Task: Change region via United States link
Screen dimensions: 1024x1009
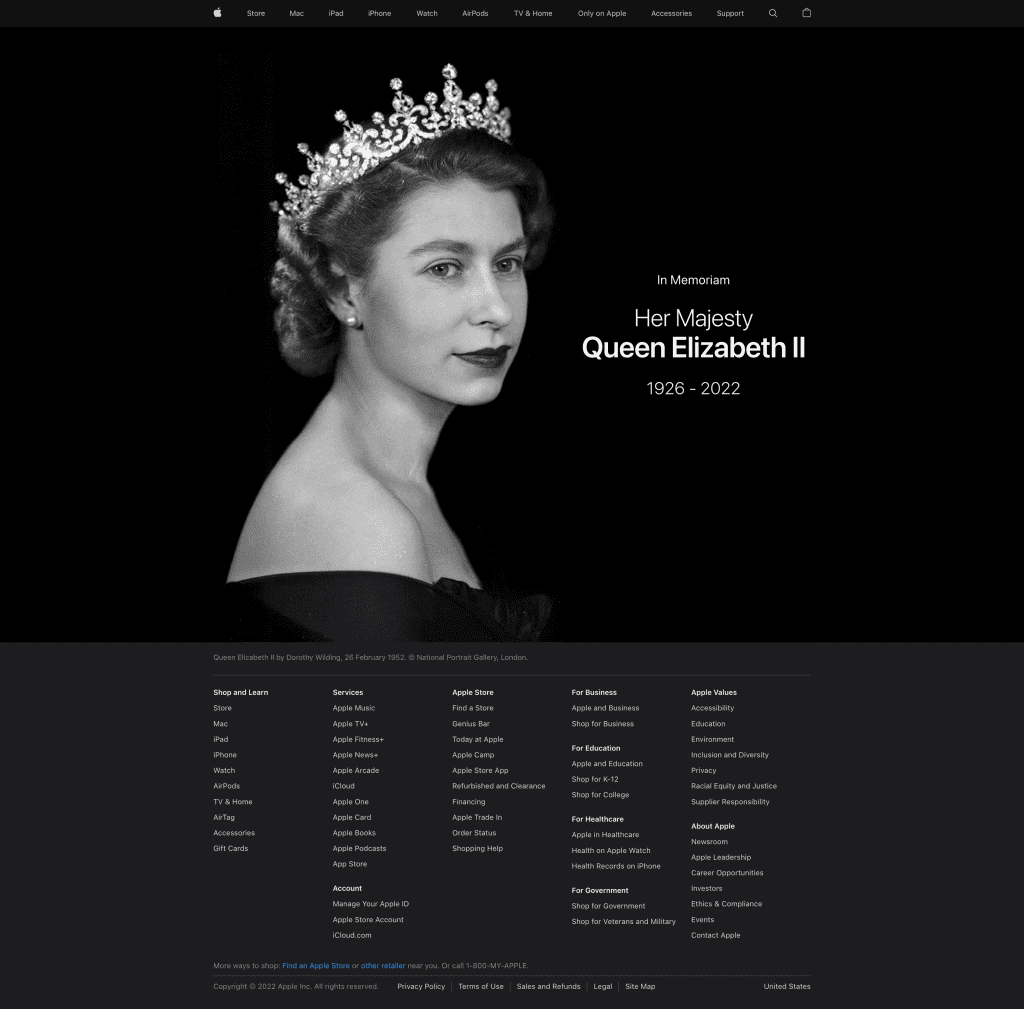Action: click(x=787, y=987)
